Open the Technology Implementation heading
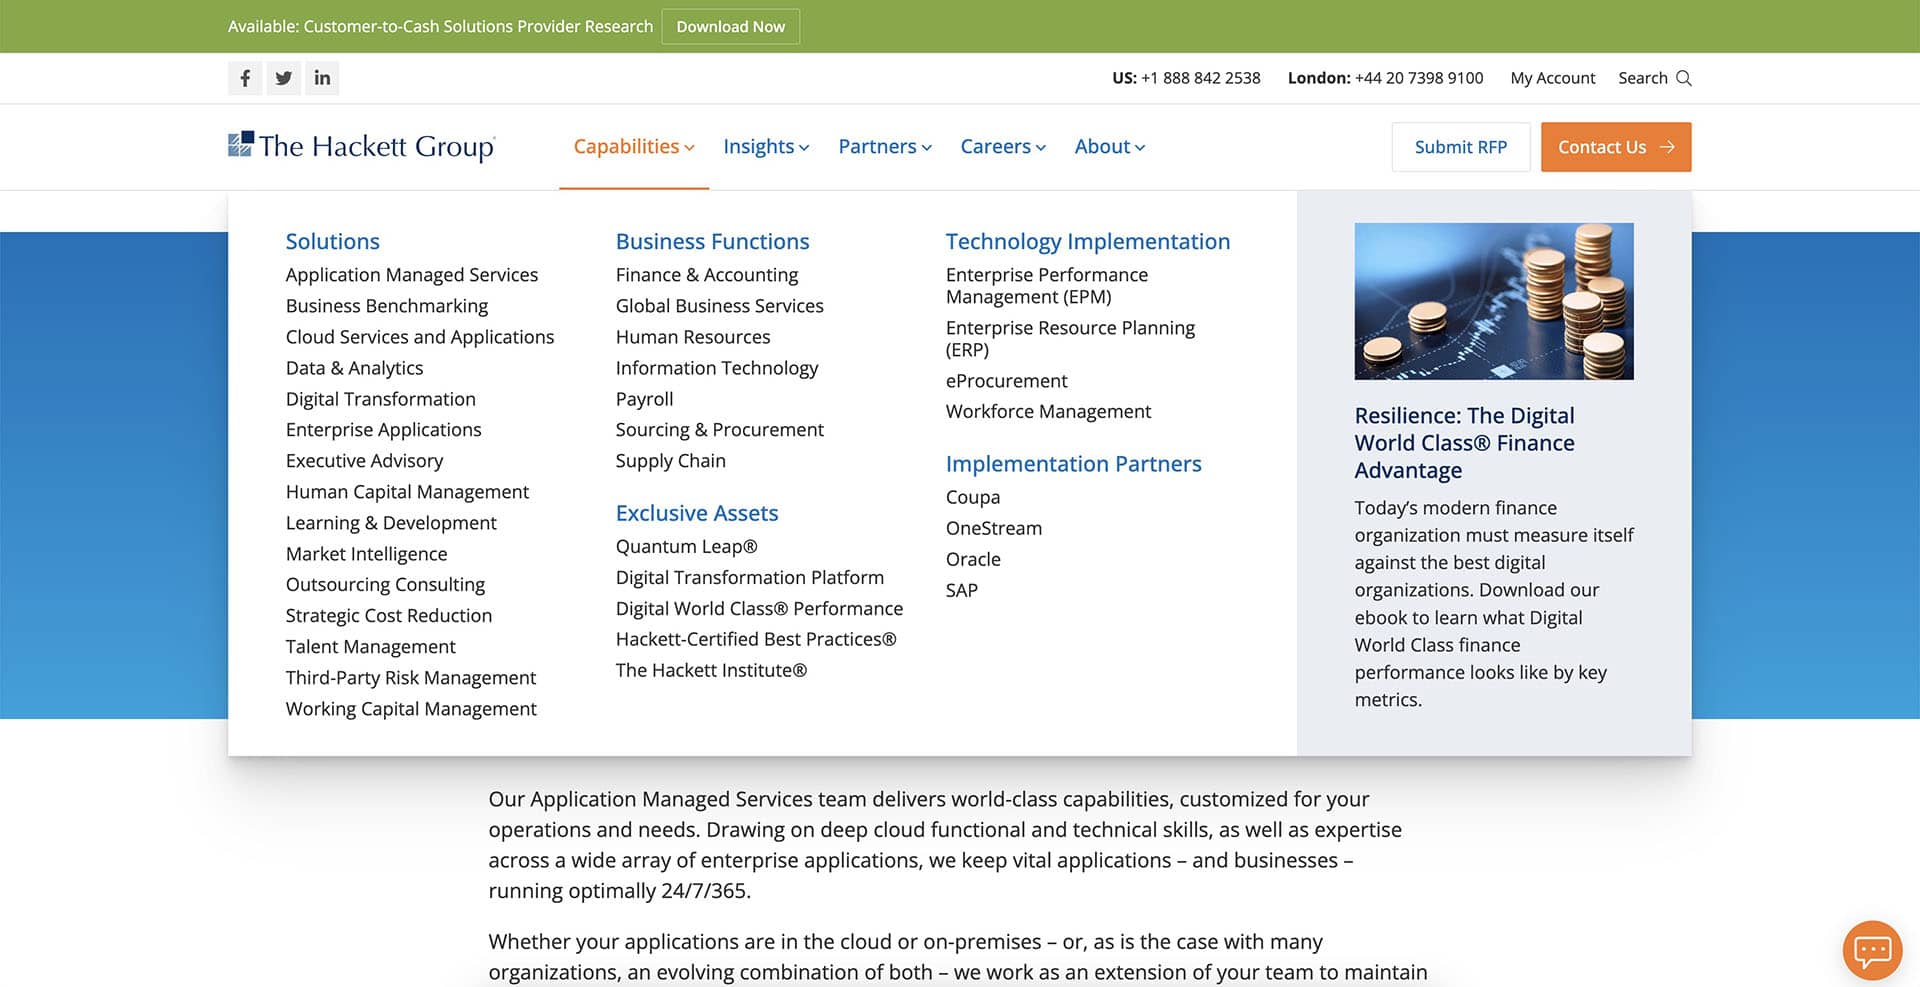This screenshot has width=1920, height=987. [x=1088, y=241]
